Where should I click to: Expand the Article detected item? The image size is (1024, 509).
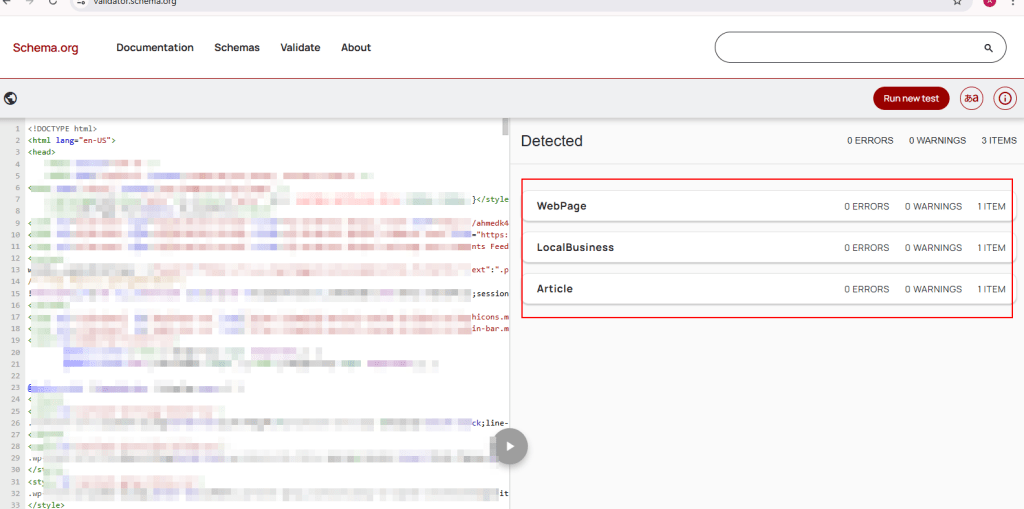[769, 289]
